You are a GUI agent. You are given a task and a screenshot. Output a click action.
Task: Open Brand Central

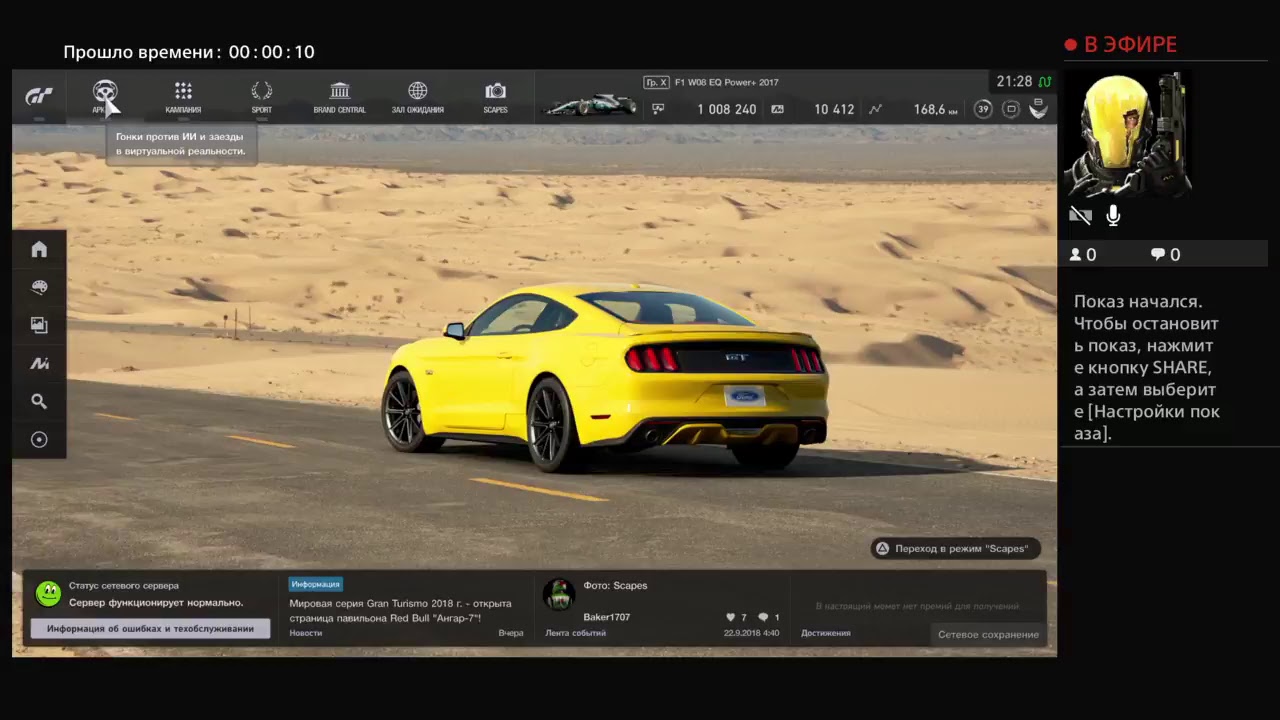tap(339, 97)
